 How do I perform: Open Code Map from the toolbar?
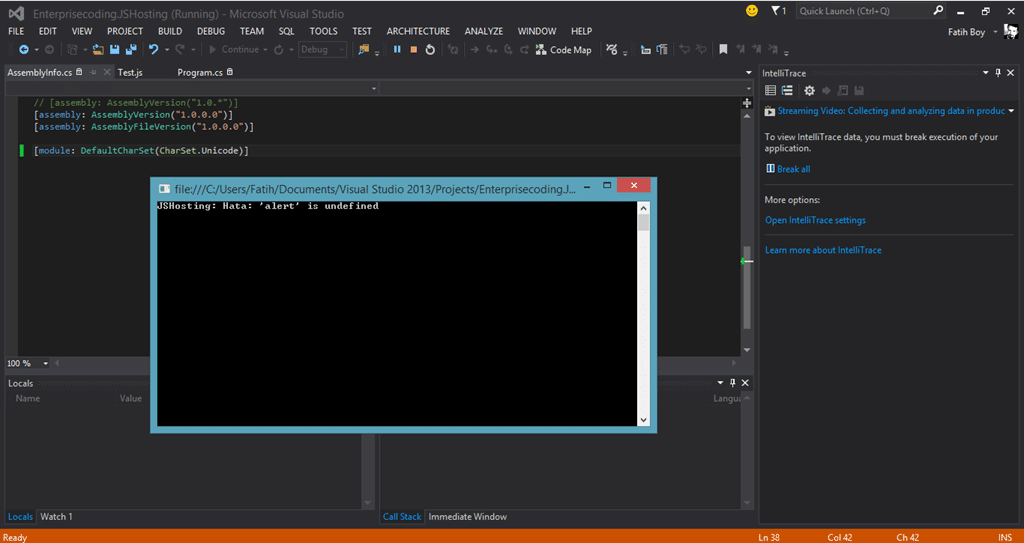[x=563, y=50]
